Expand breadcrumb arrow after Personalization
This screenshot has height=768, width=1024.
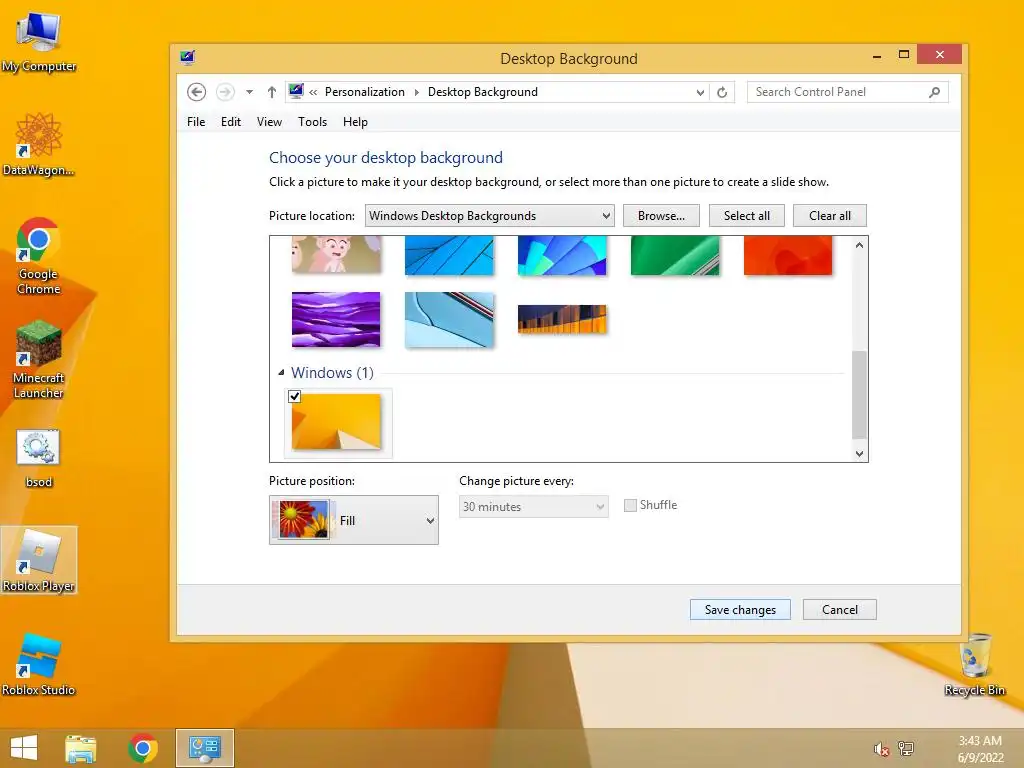pos(417,92)
